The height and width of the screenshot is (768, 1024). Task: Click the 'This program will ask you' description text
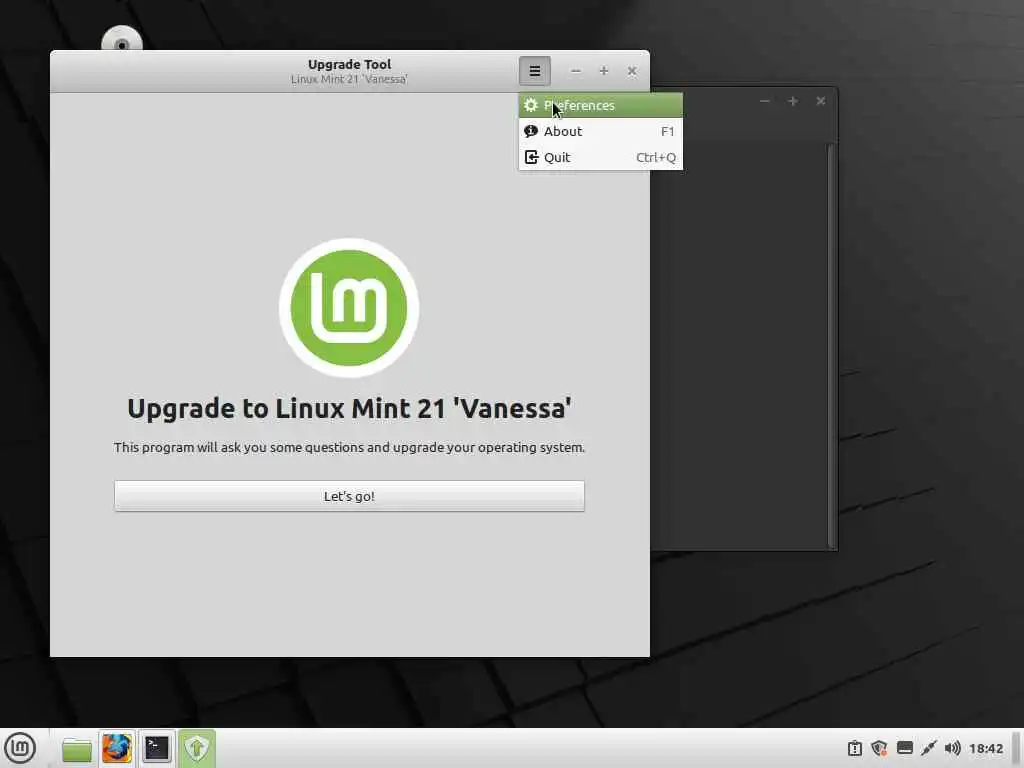pos(349,448)
